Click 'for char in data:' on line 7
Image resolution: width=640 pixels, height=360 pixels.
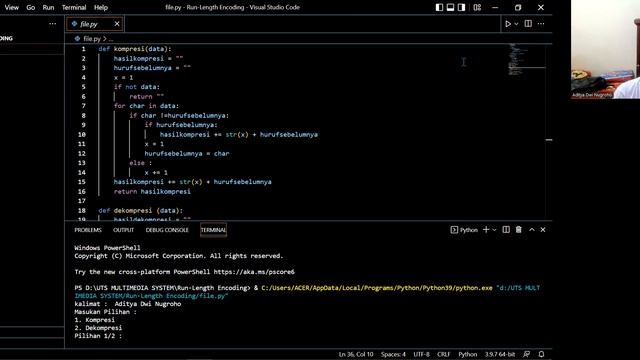(146, 106)
